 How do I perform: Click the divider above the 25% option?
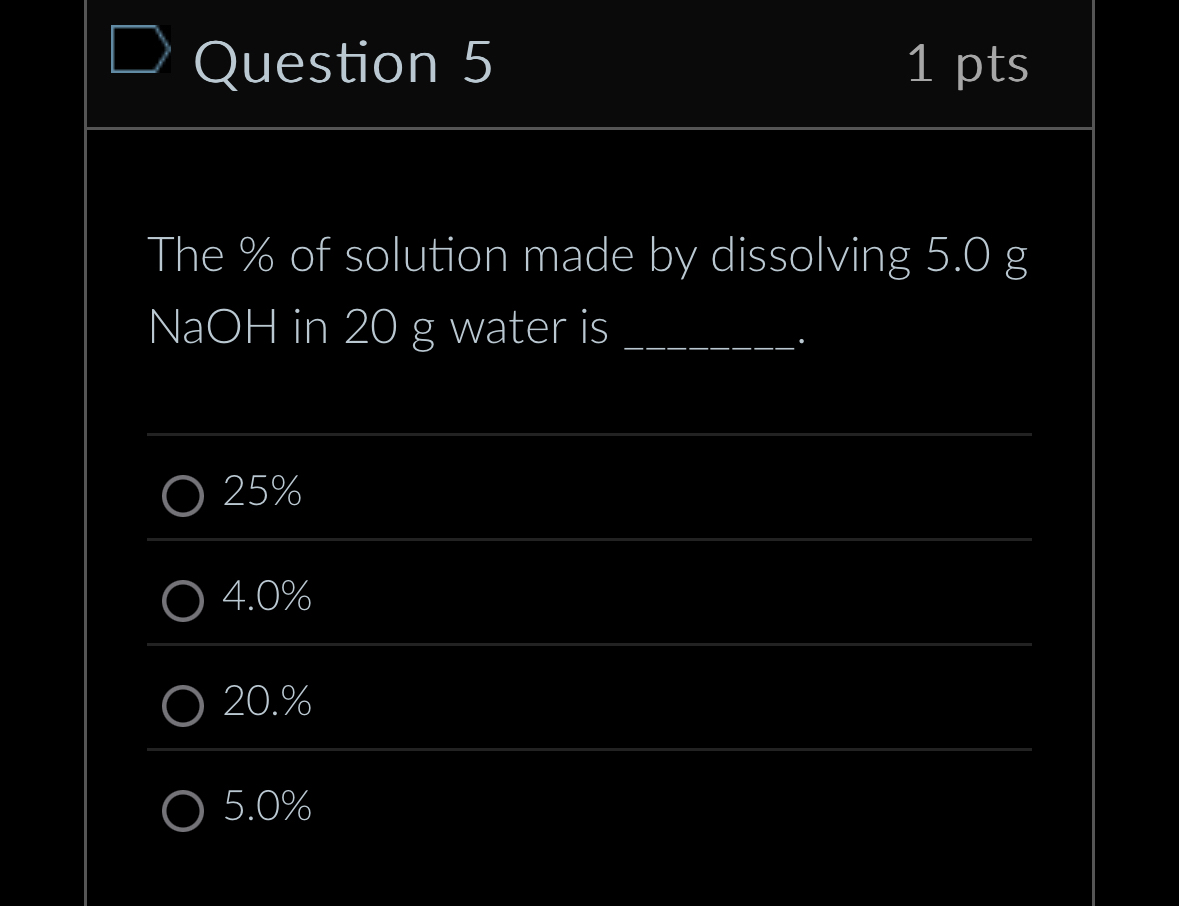589,435
